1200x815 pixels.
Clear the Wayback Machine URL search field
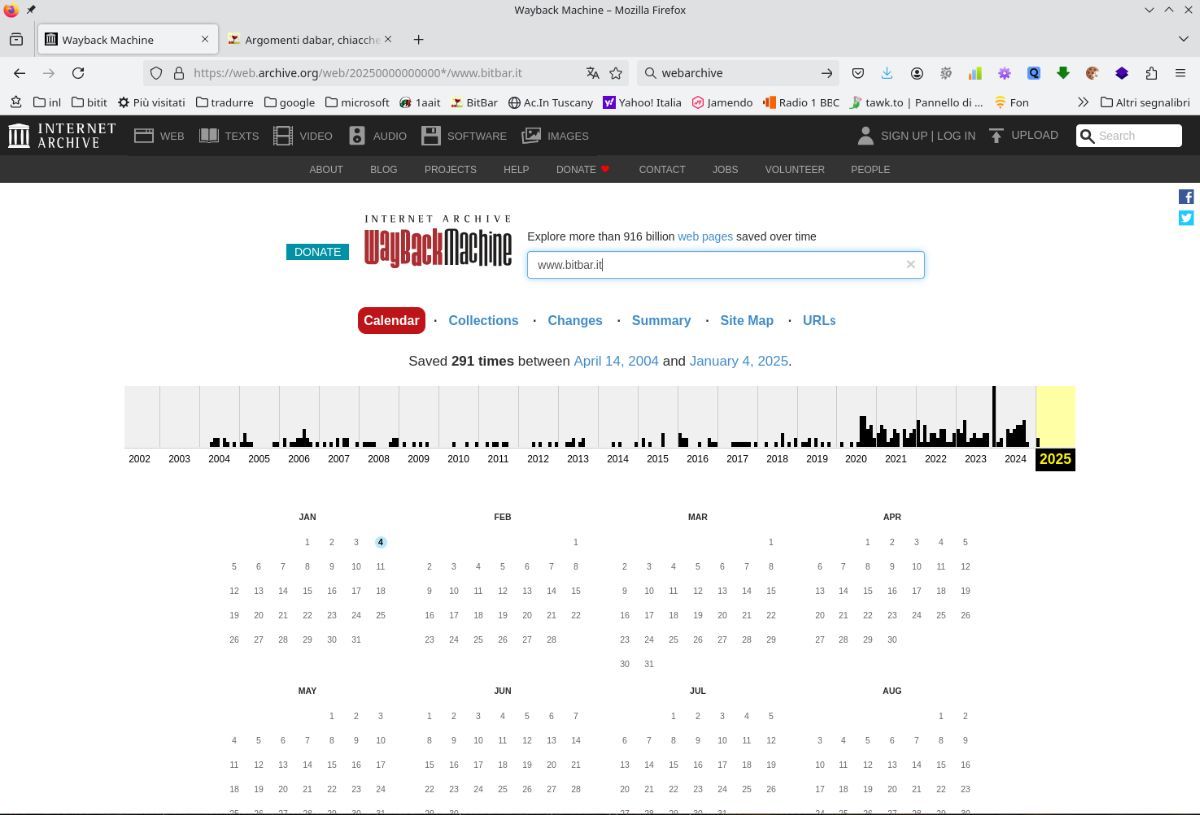910,265
